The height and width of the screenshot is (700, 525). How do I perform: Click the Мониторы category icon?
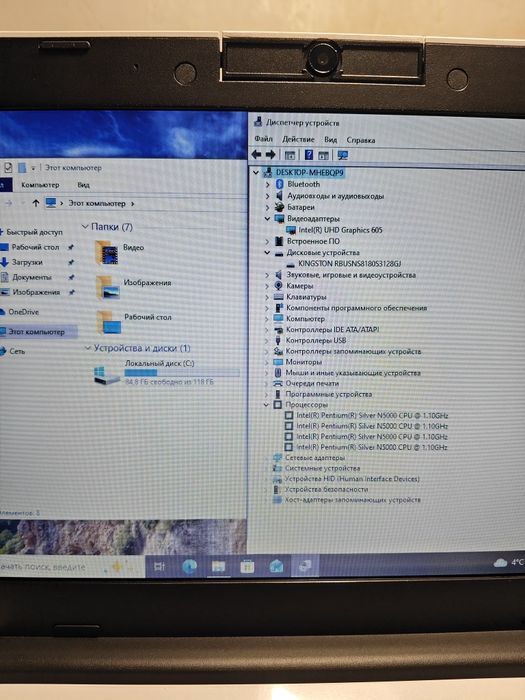click(278, 362)
